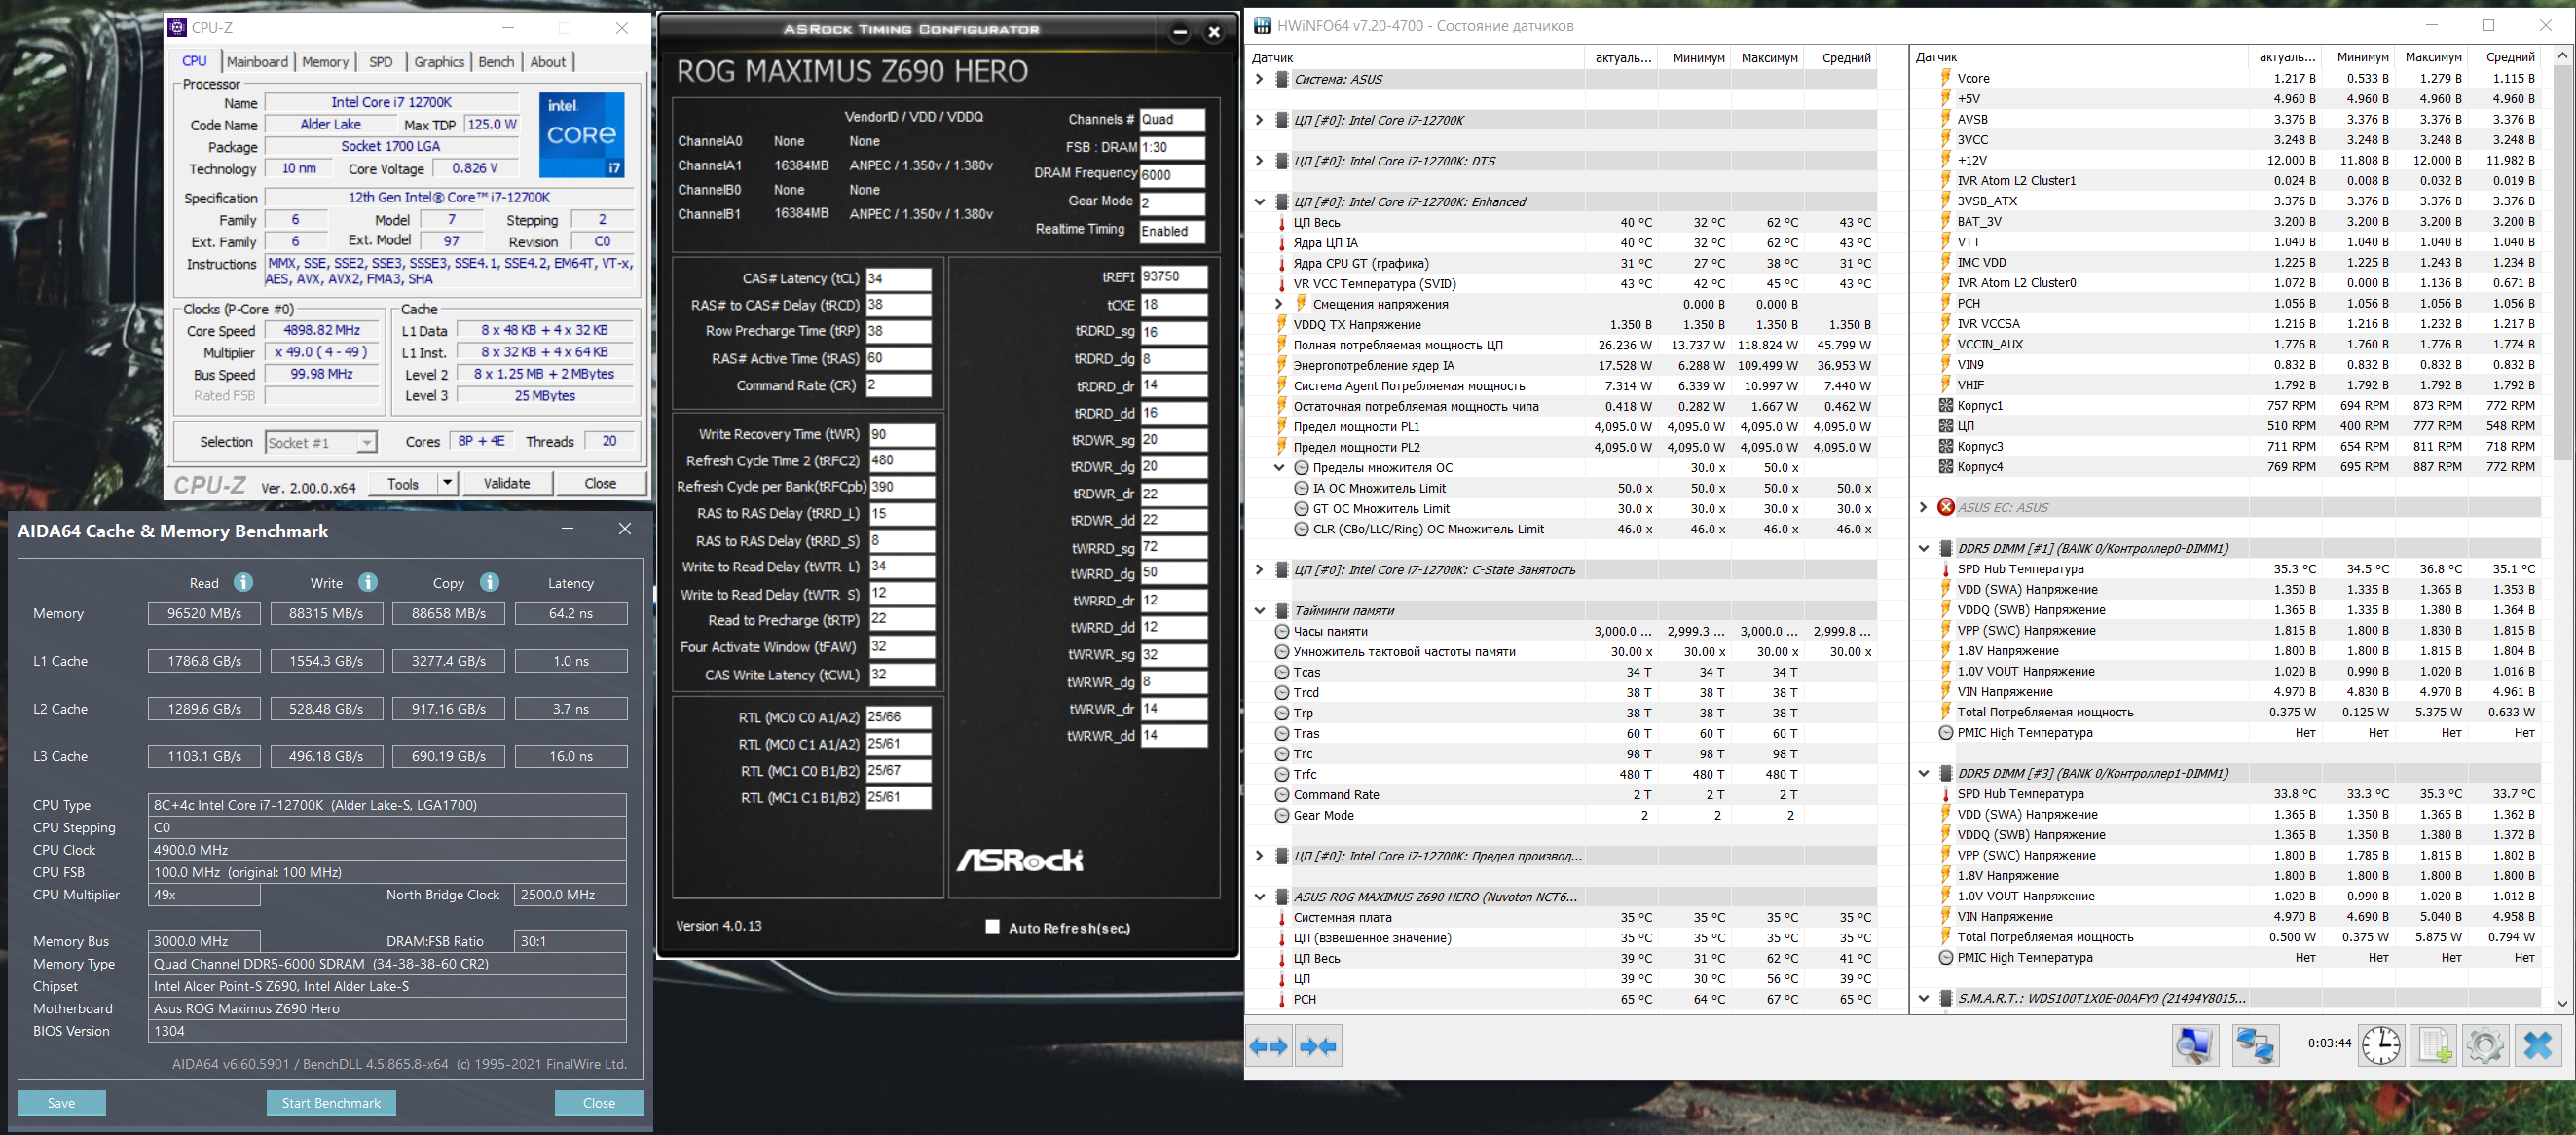Click the HWiNFO collapse columns arrows icon
The width and height of the screenshot is (2576, 1135).
(1317, 1046)
